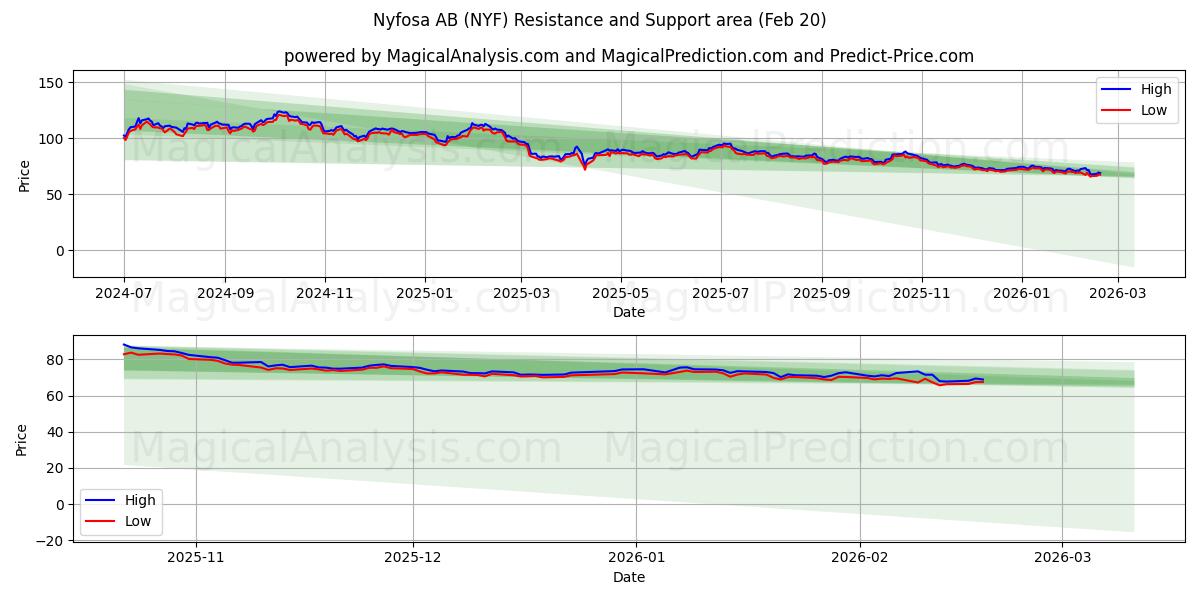
Task: Click the '40' y-axis tick on bottom chart
Action: [56, 432]
